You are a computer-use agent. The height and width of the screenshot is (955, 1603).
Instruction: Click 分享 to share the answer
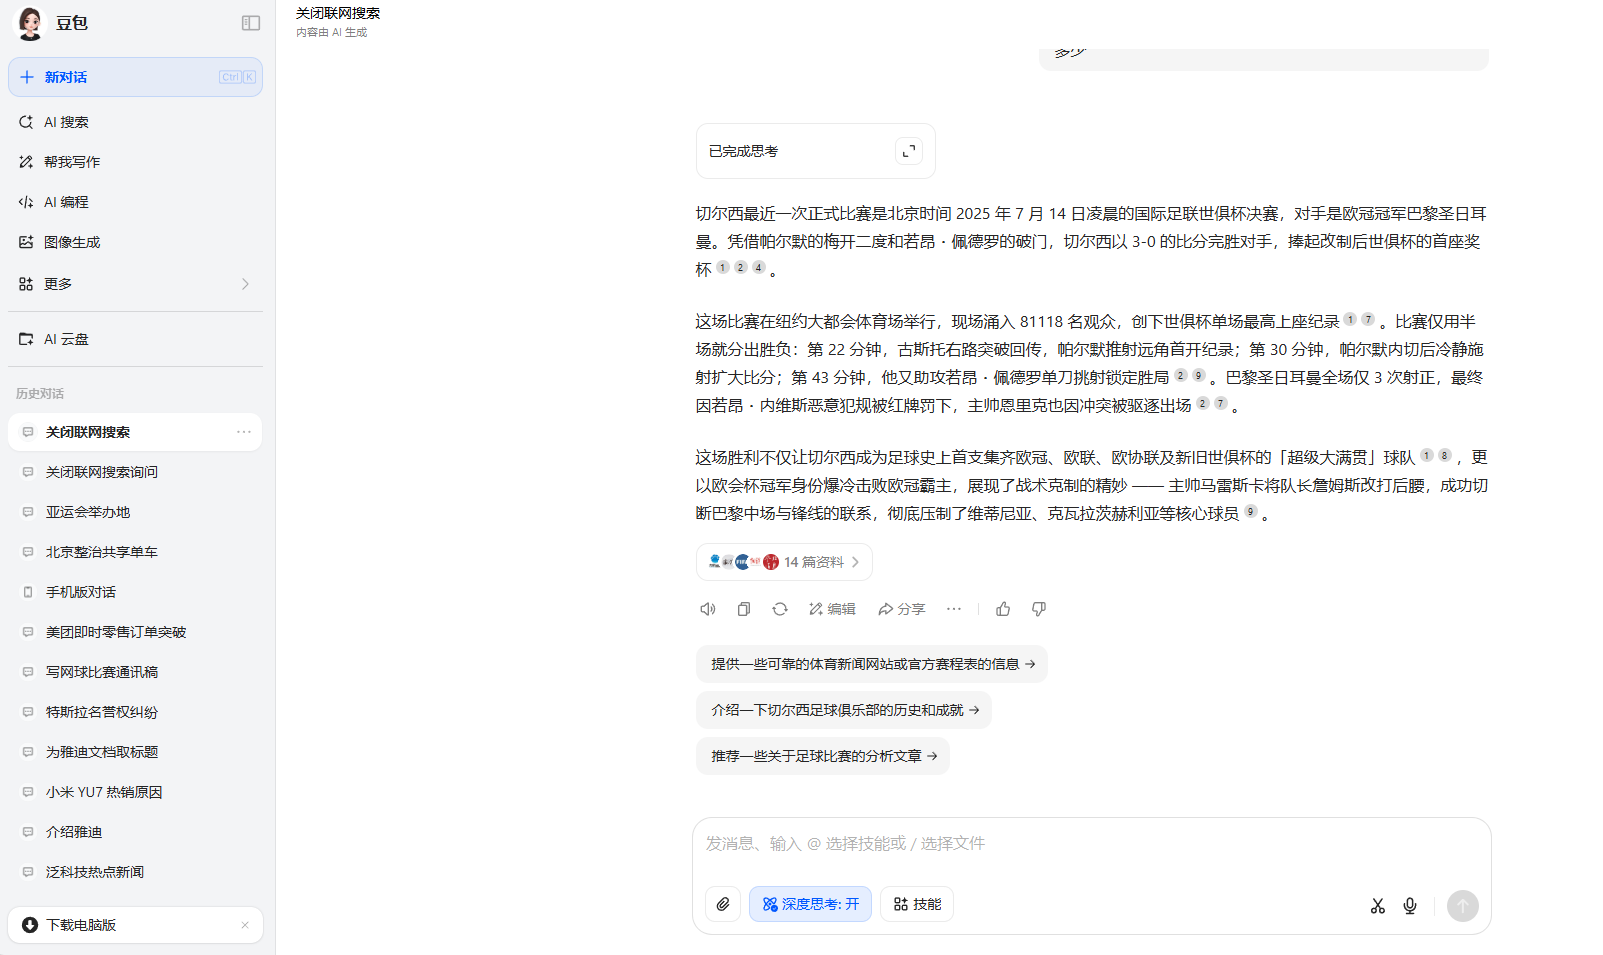[x=902, y=609]
